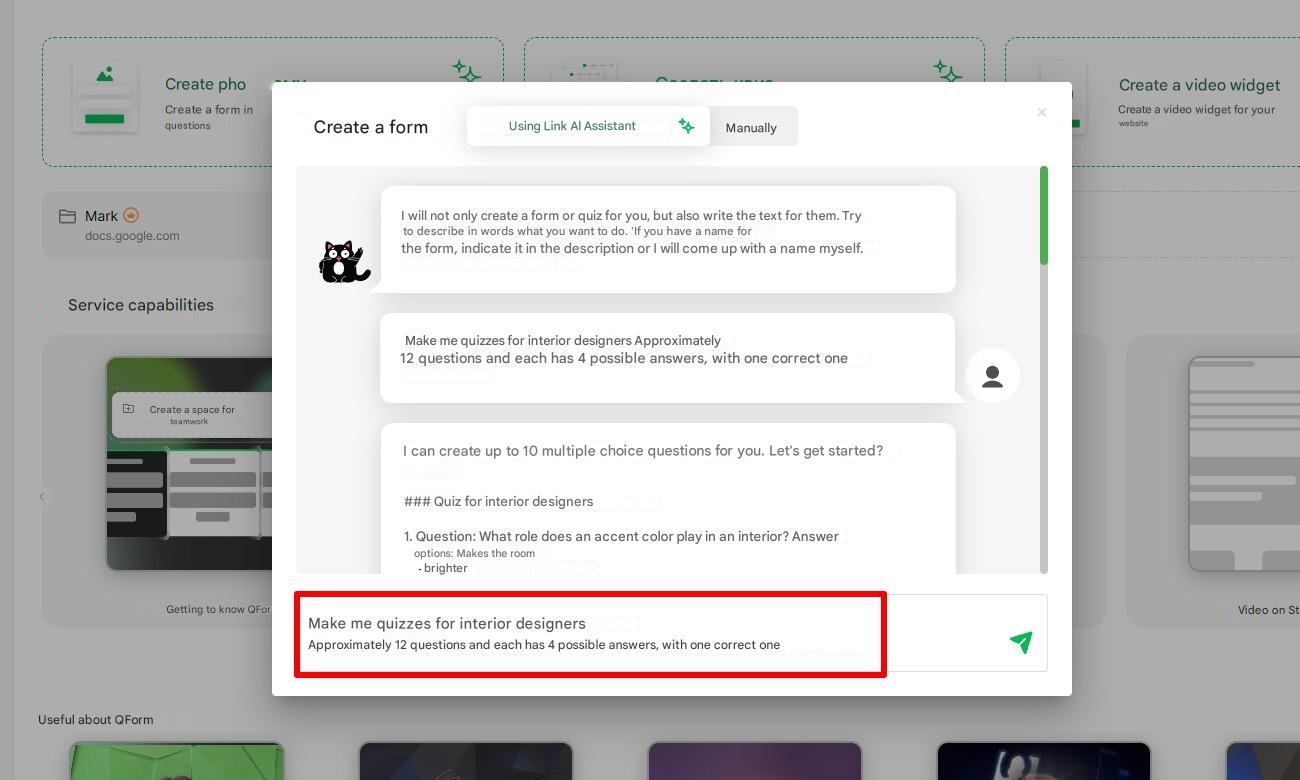The width and height of the screenshot is (1300, 780).
Task: Open the first green Useful about QForm thumbnail
Action: (x=177, y=761)
